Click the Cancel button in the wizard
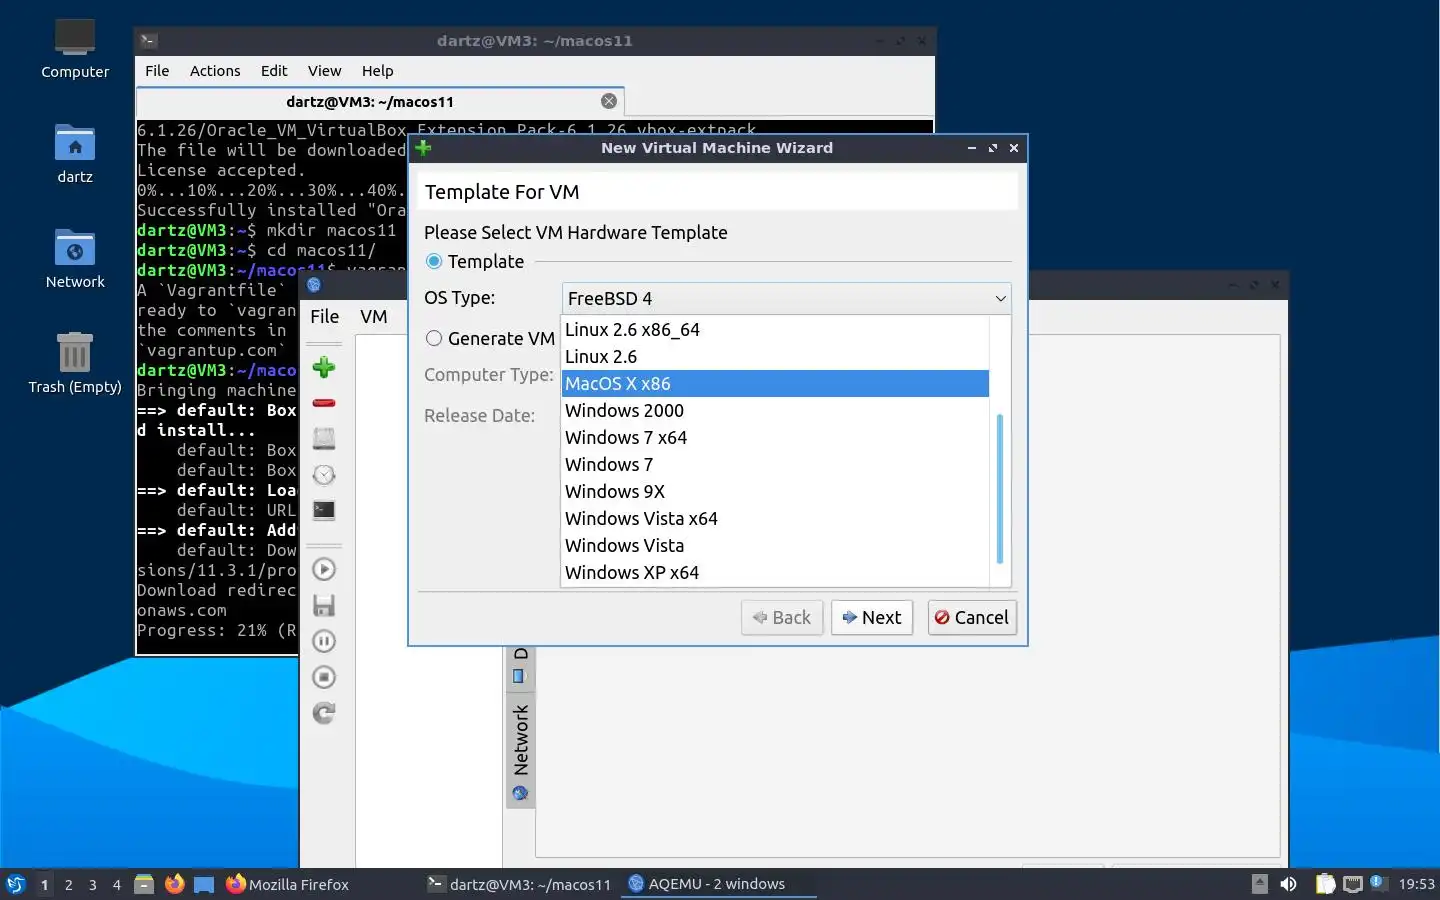The height and width of the screenshot is (900, 1440). (972, 617)
